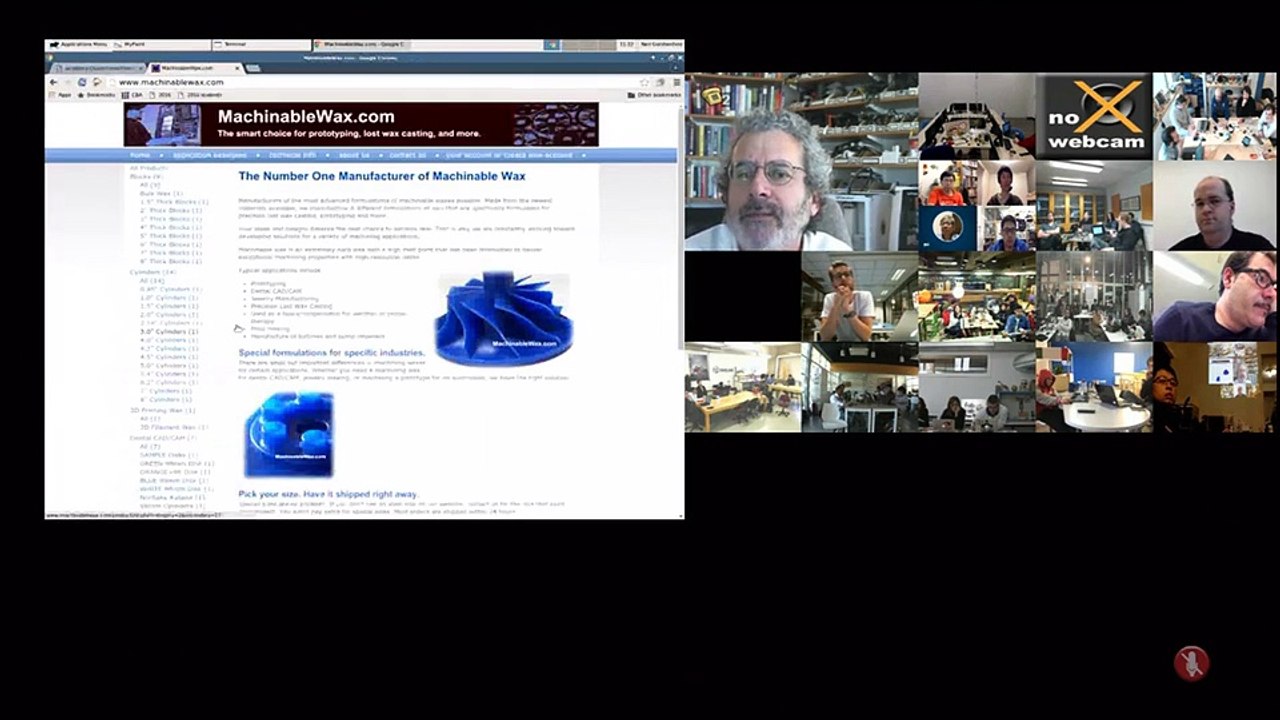The image size is (1280, 720).
Task: Open the about us navigation link
Action: pos(354,155)
